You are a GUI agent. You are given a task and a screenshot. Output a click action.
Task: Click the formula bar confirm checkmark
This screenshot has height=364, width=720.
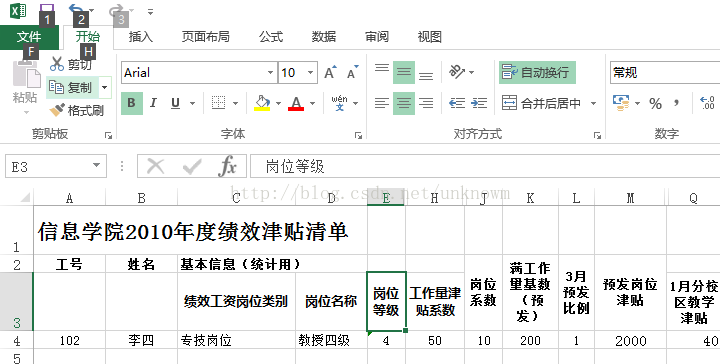(x=191, y=166)
